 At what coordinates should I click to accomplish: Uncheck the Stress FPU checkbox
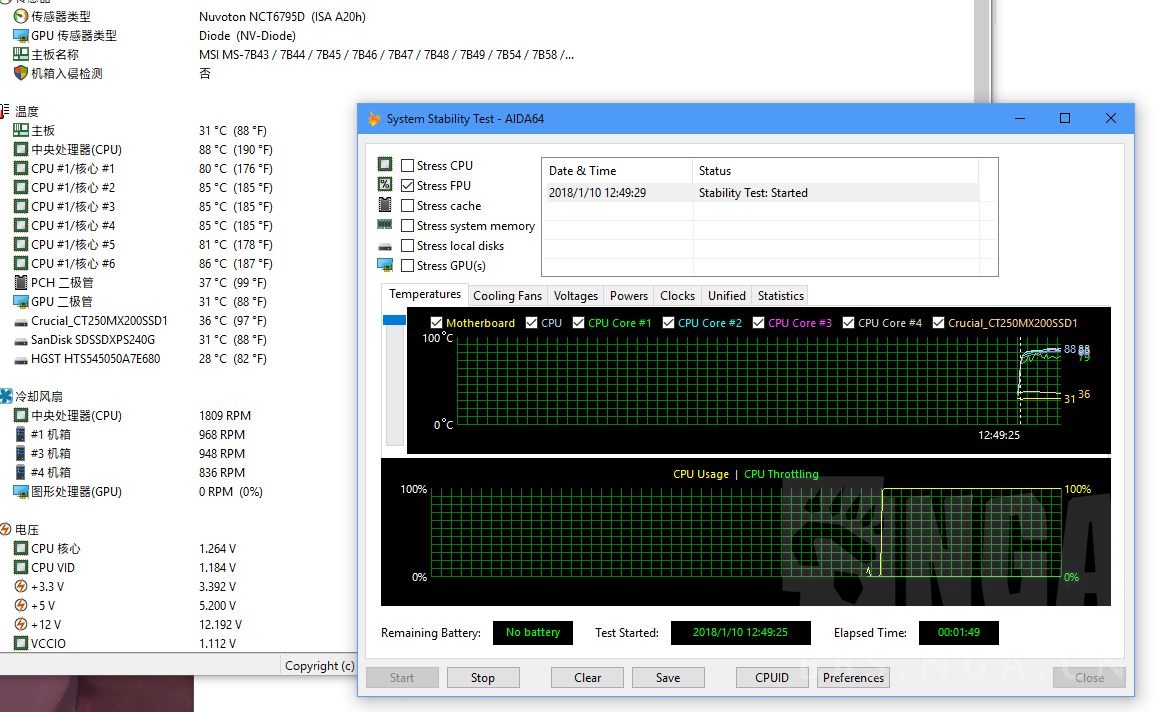coord(408,186)
